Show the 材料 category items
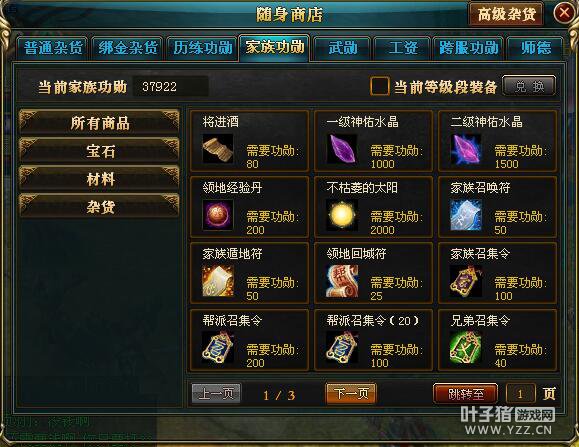 pyautogui.click(x=100, y=179)
